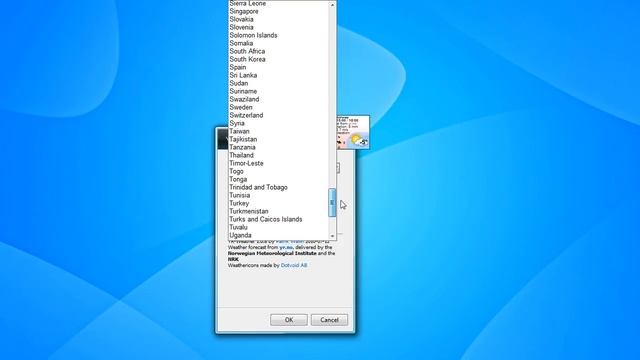Screen dimensions: 640x360
Task: Select Tonga from the country list
Action: click(278, 179)
